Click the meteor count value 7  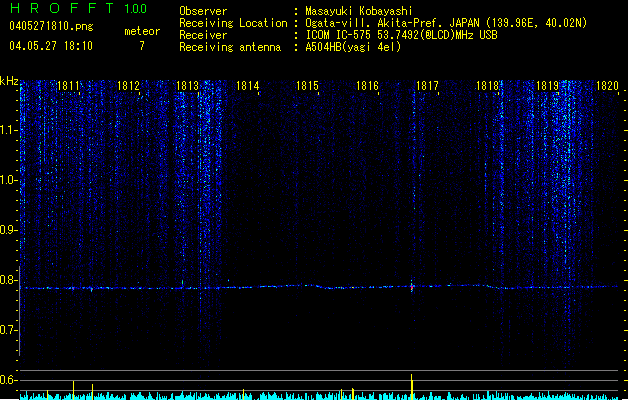click(142, 46)
